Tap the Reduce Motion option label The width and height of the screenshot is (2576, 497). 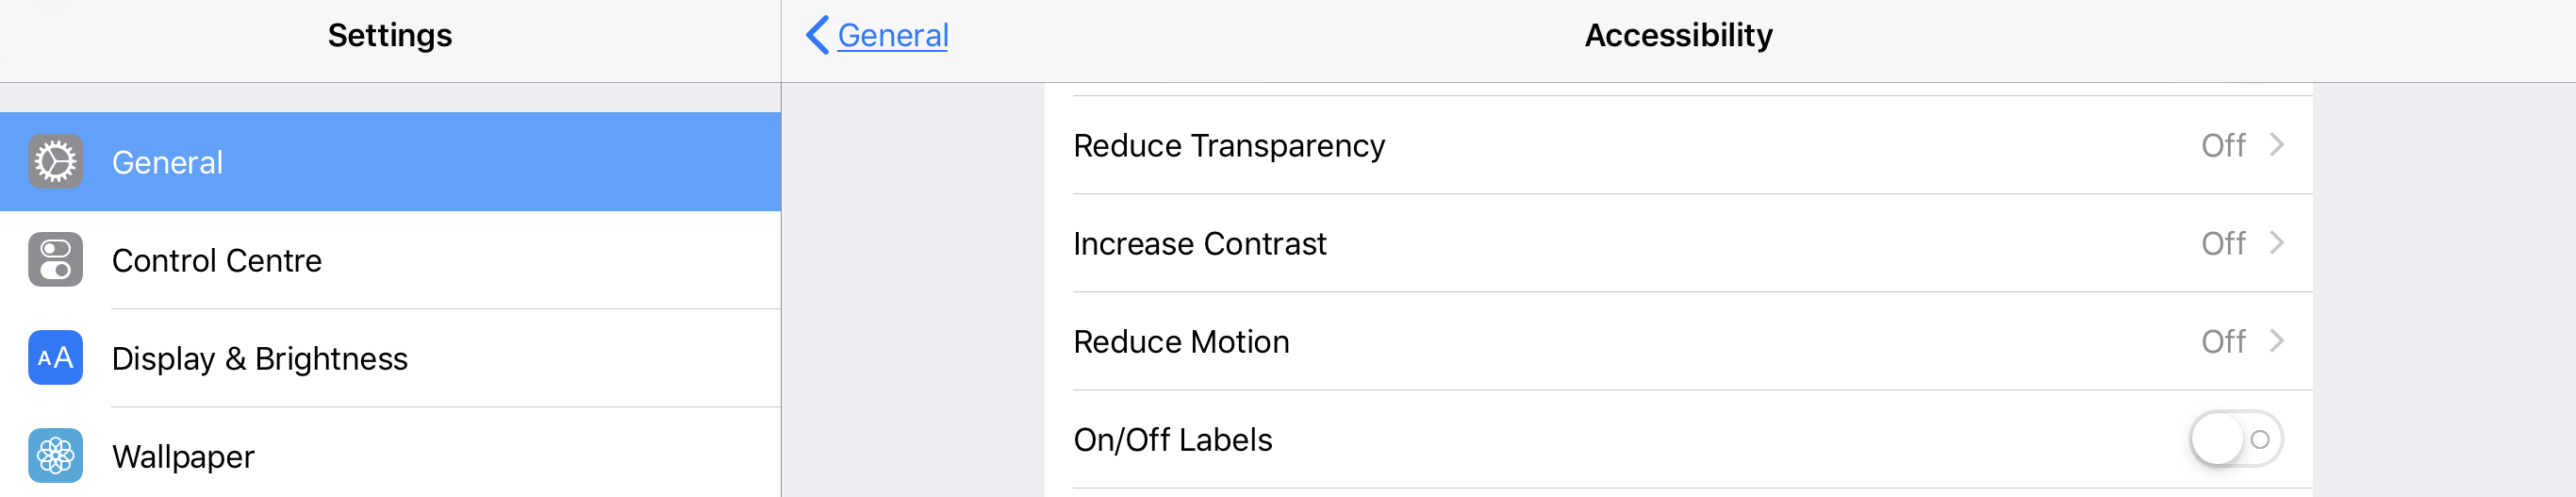pos(1180,342)
